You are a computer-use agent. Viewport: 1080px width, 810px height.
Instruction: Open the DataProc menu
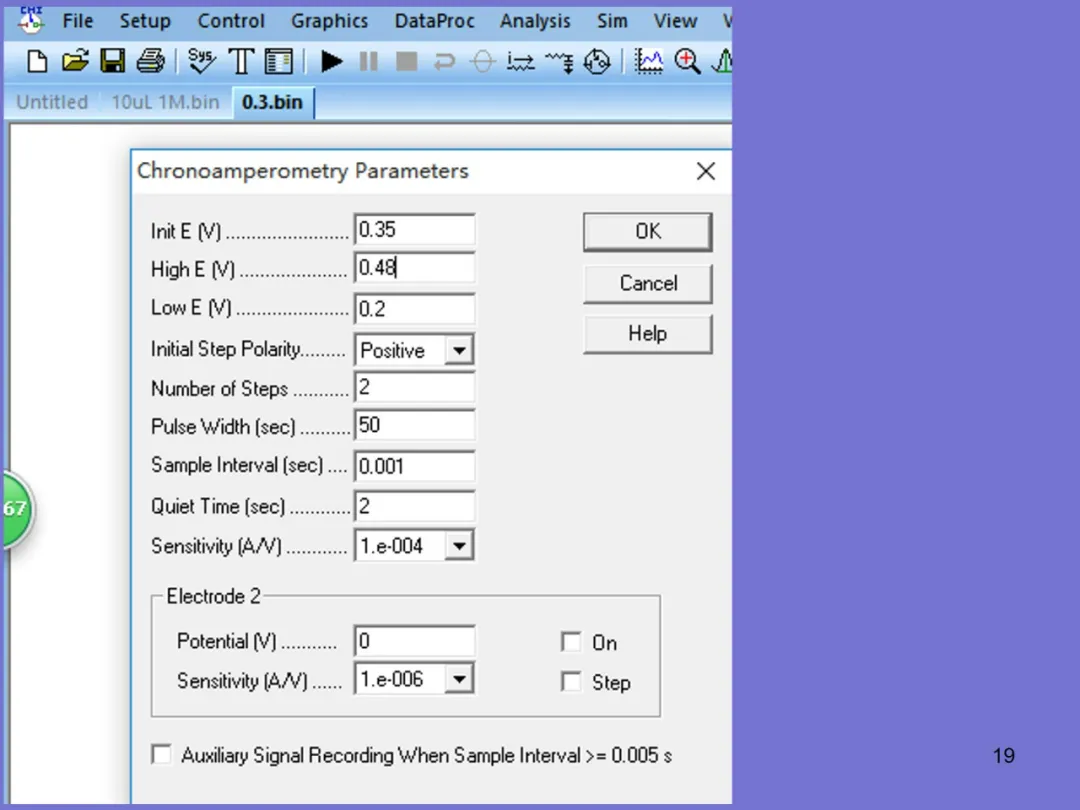tap(434, 21)
